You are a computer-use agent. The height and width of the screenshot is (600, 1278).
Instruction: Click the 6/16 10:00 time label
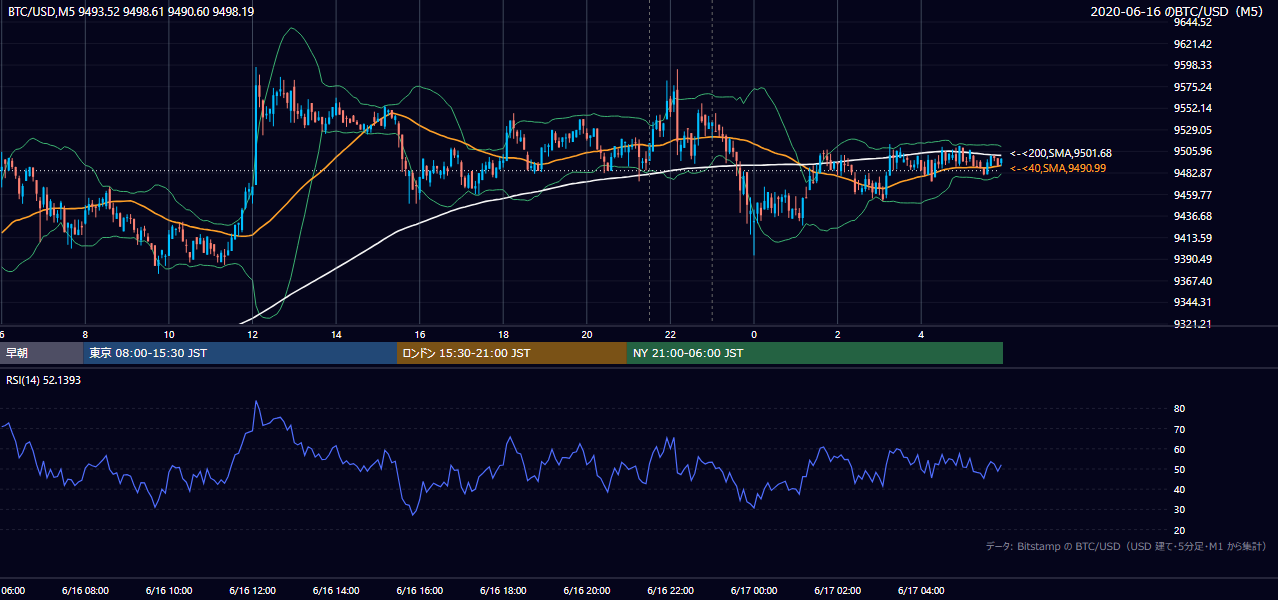pos(169,590)
